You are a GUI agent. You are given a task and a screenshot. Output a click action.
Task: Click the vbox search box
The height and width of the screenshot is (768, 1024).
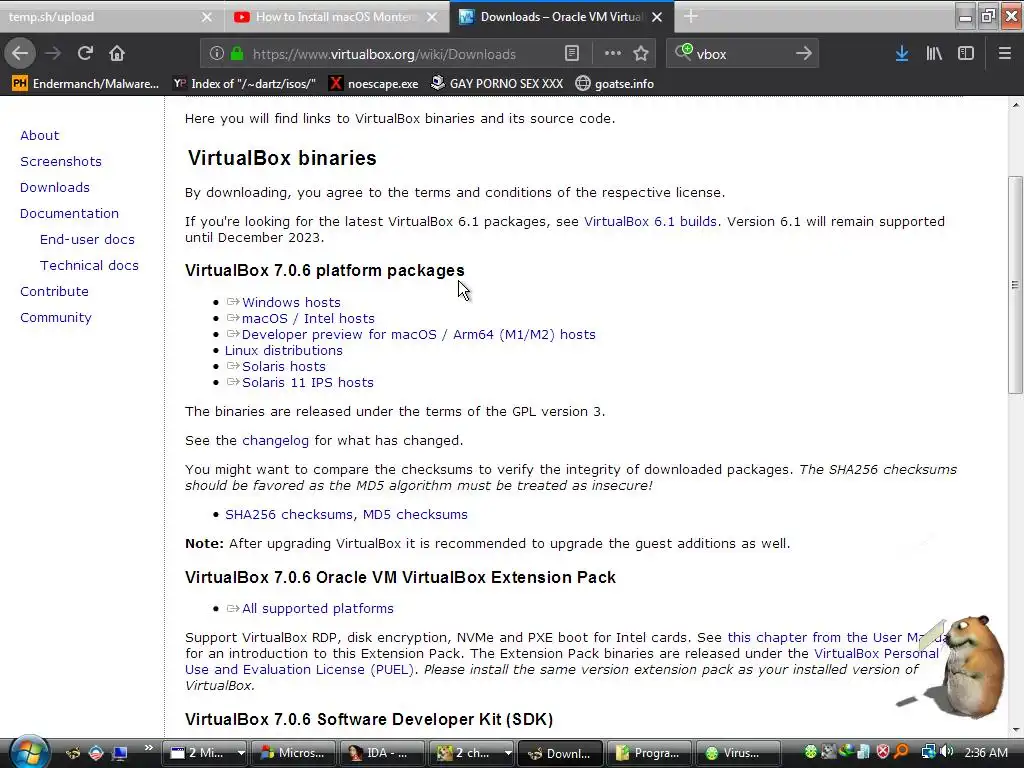[741, 54]
